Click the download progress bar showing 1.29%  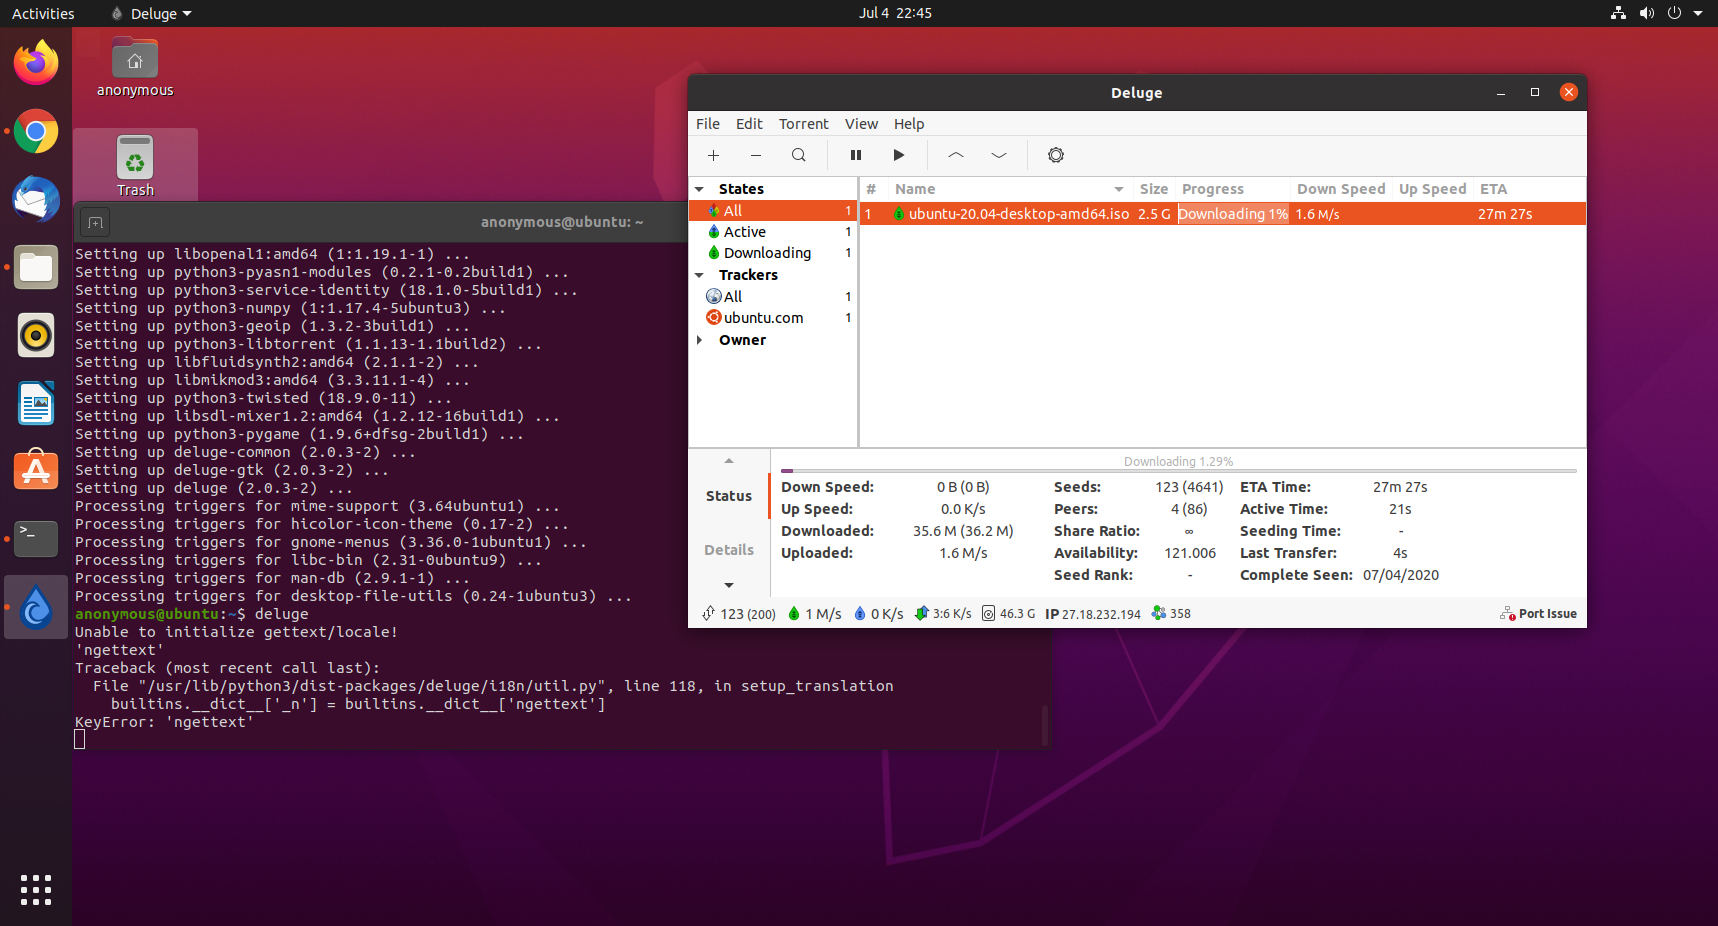1178,461
